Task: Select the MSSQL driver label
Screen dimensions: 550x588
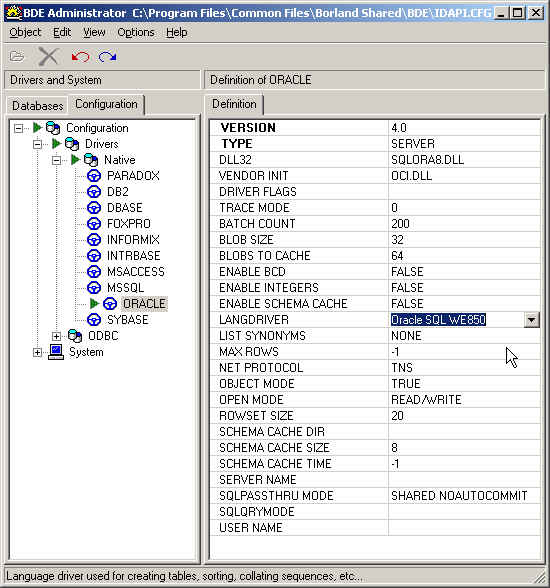Action: 125,288
